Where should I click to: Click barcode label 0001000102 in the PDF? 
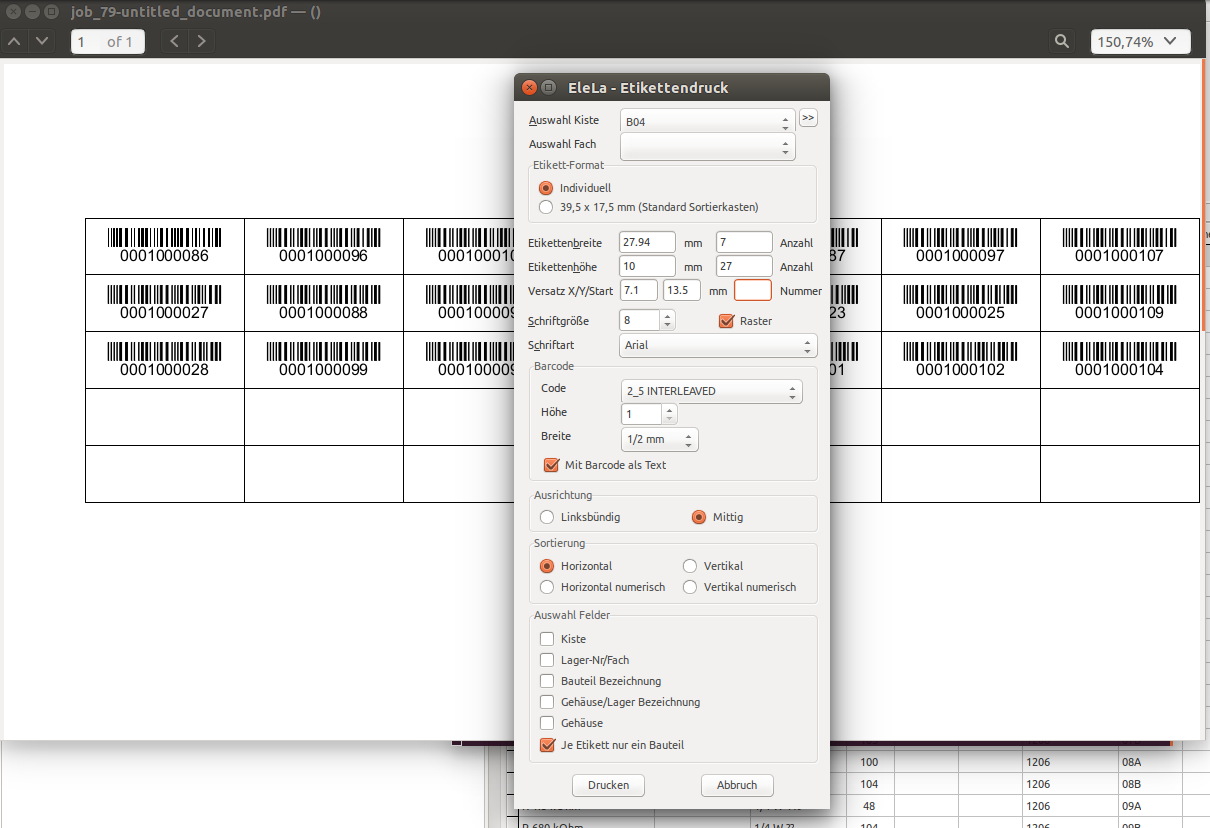960,360
